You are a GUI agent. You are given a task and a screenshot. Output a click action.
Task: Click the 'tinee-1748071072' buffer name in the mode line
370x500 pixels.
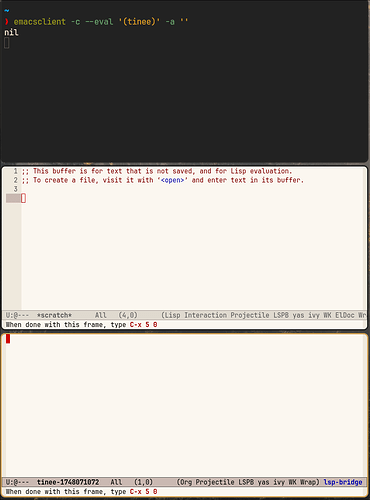pos(68,482)
